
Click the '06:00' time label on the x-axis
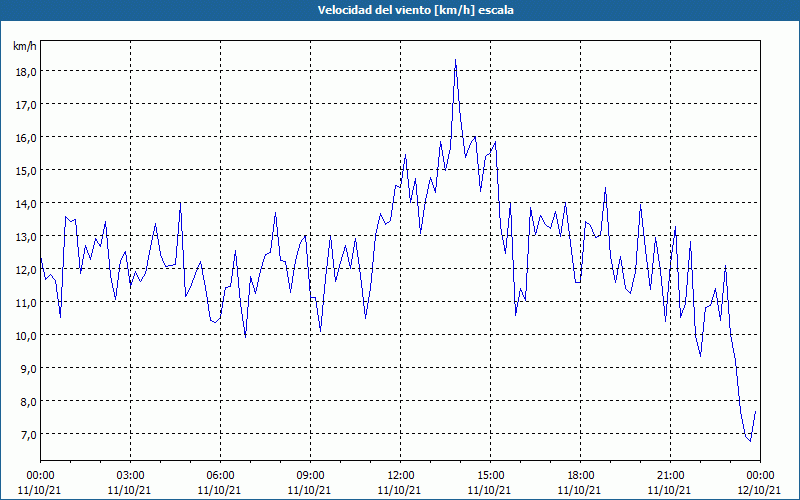220,476
